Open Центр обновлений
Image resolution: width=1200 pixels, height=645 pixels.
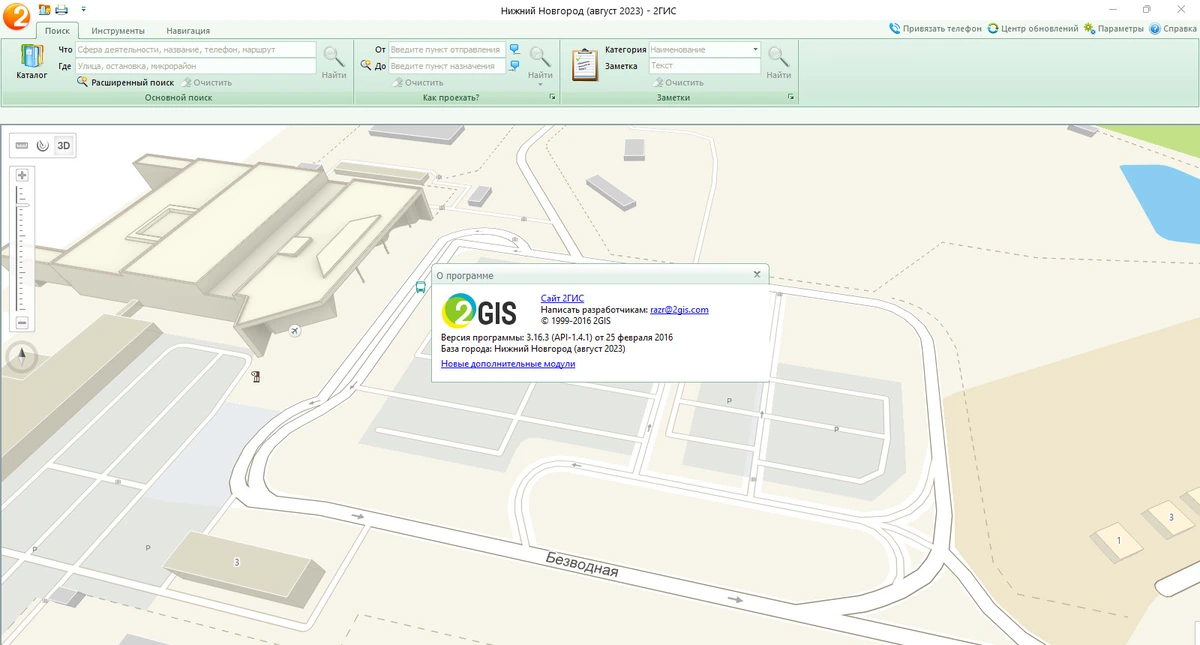pyautogui.click(x=1032, y=29)
